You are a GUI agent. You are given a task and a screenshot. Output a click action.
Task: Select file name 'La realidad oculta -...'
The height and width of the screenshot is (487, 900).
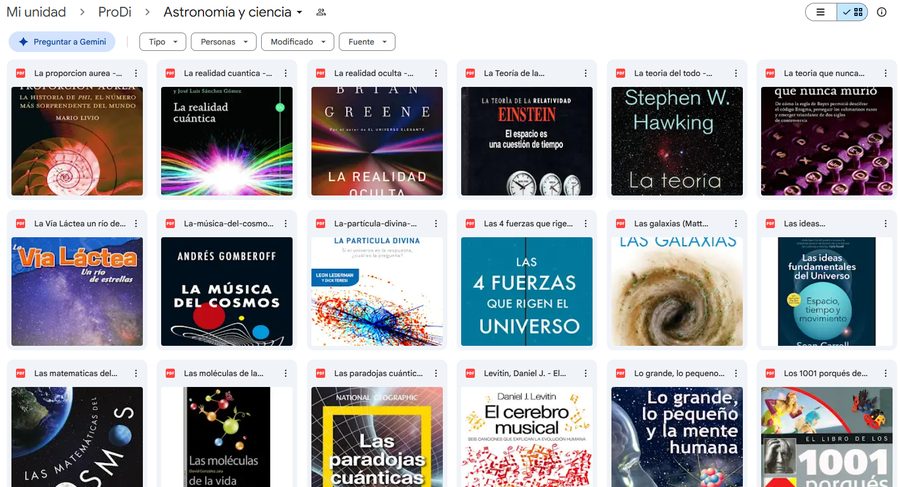pyautogui.click(x=374, y=74)
